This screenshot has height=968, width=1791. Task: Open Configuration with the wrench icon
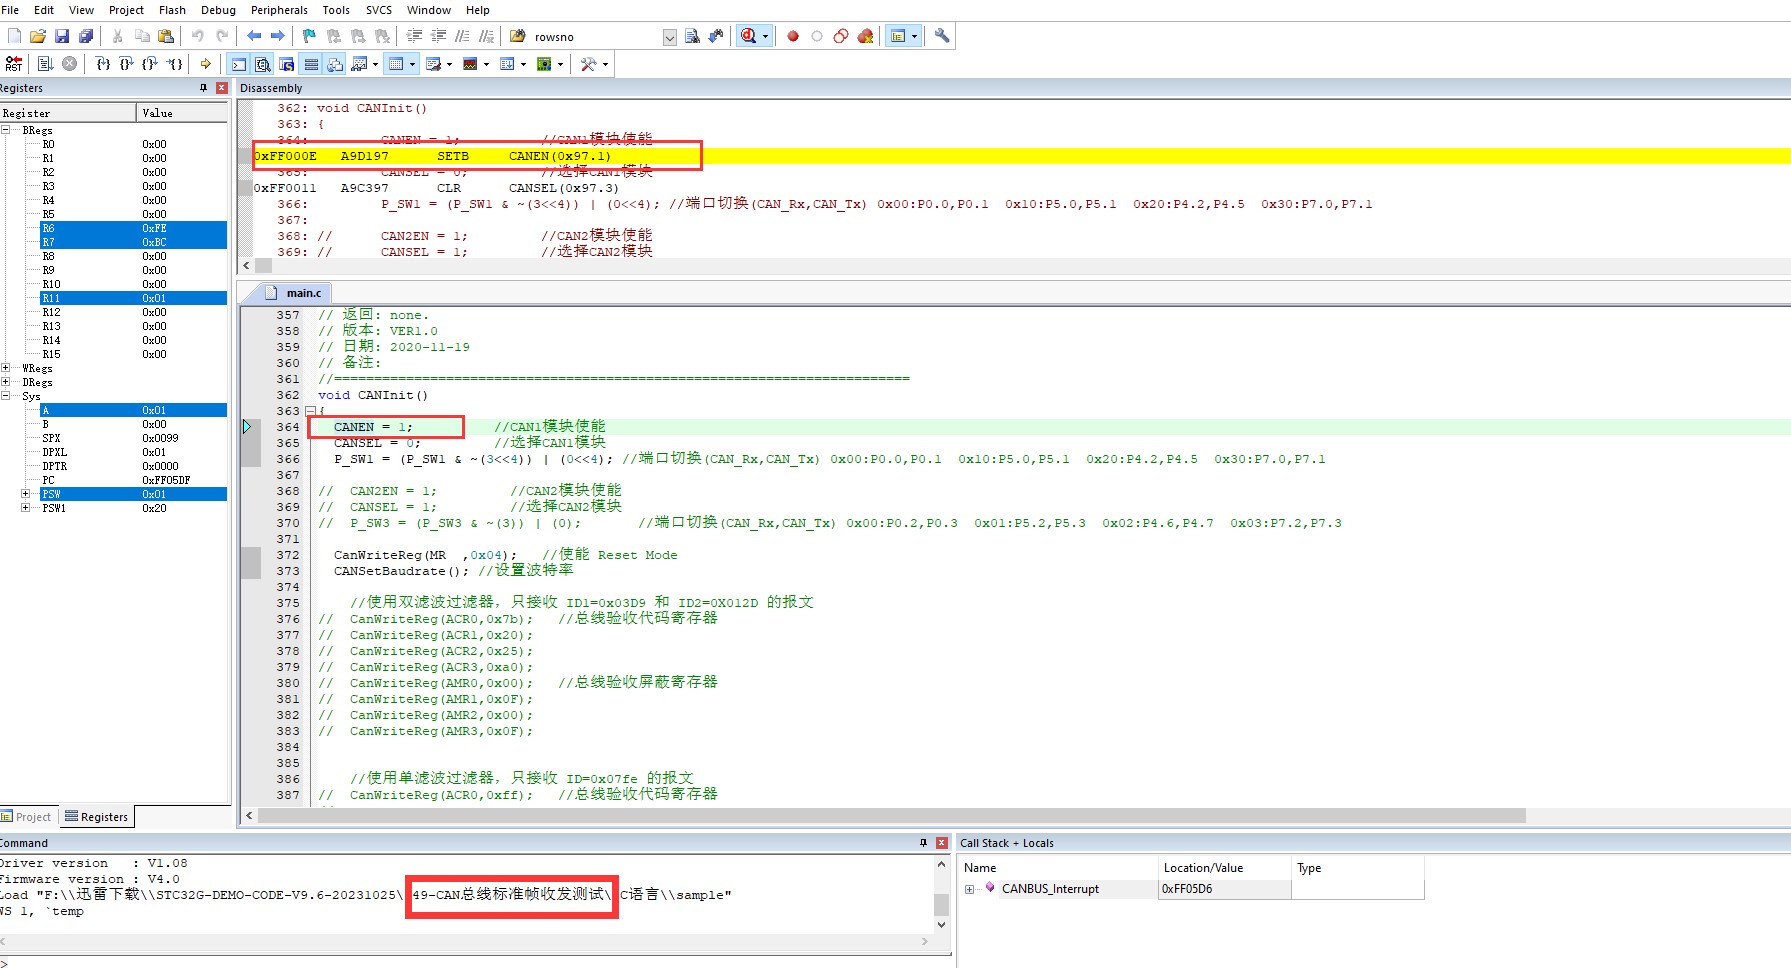coord(941,36)
